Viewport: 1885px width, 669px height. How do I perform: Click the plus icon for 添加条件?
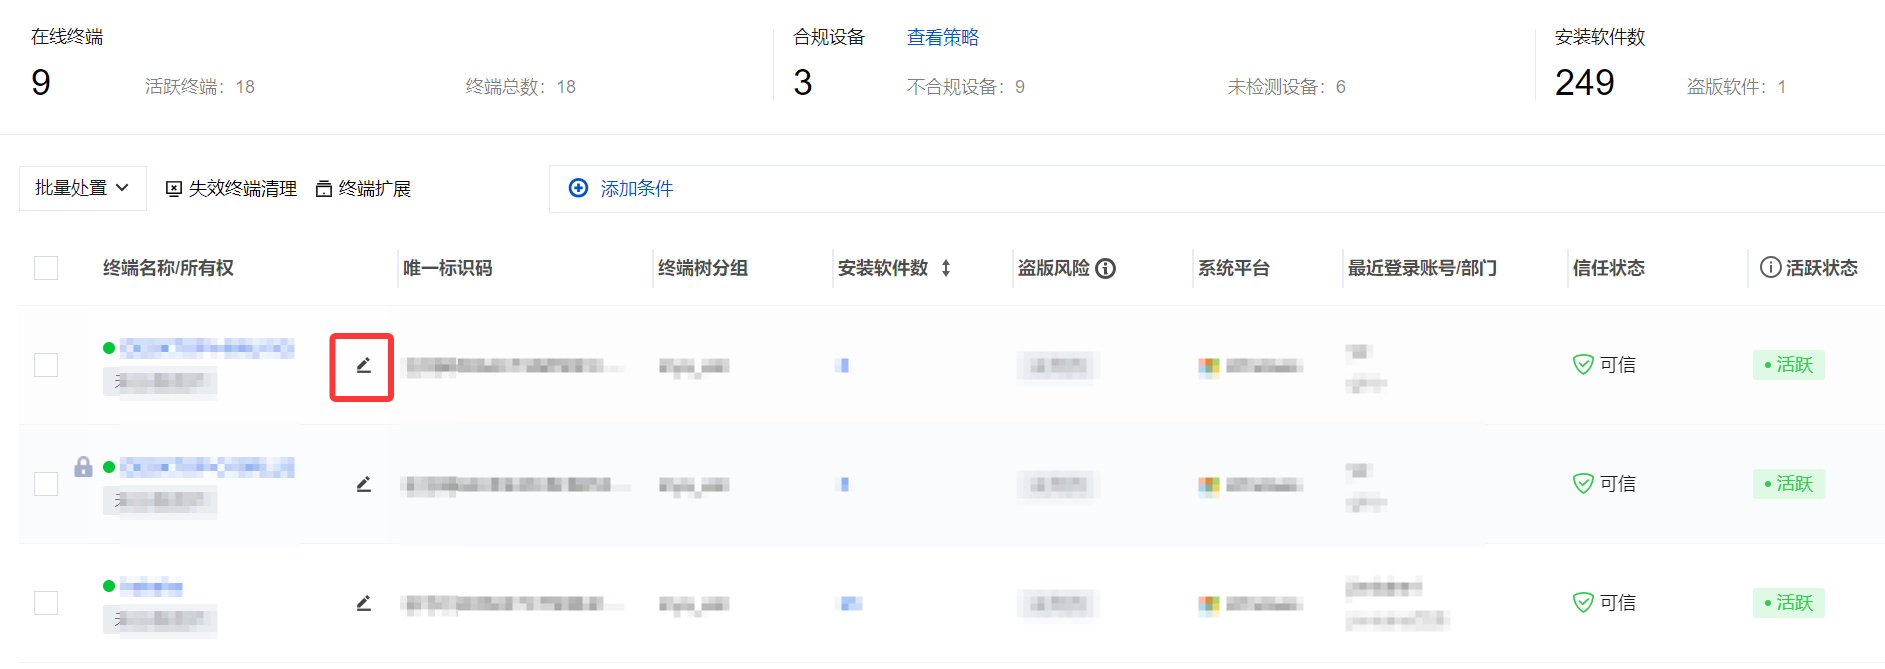578,188
